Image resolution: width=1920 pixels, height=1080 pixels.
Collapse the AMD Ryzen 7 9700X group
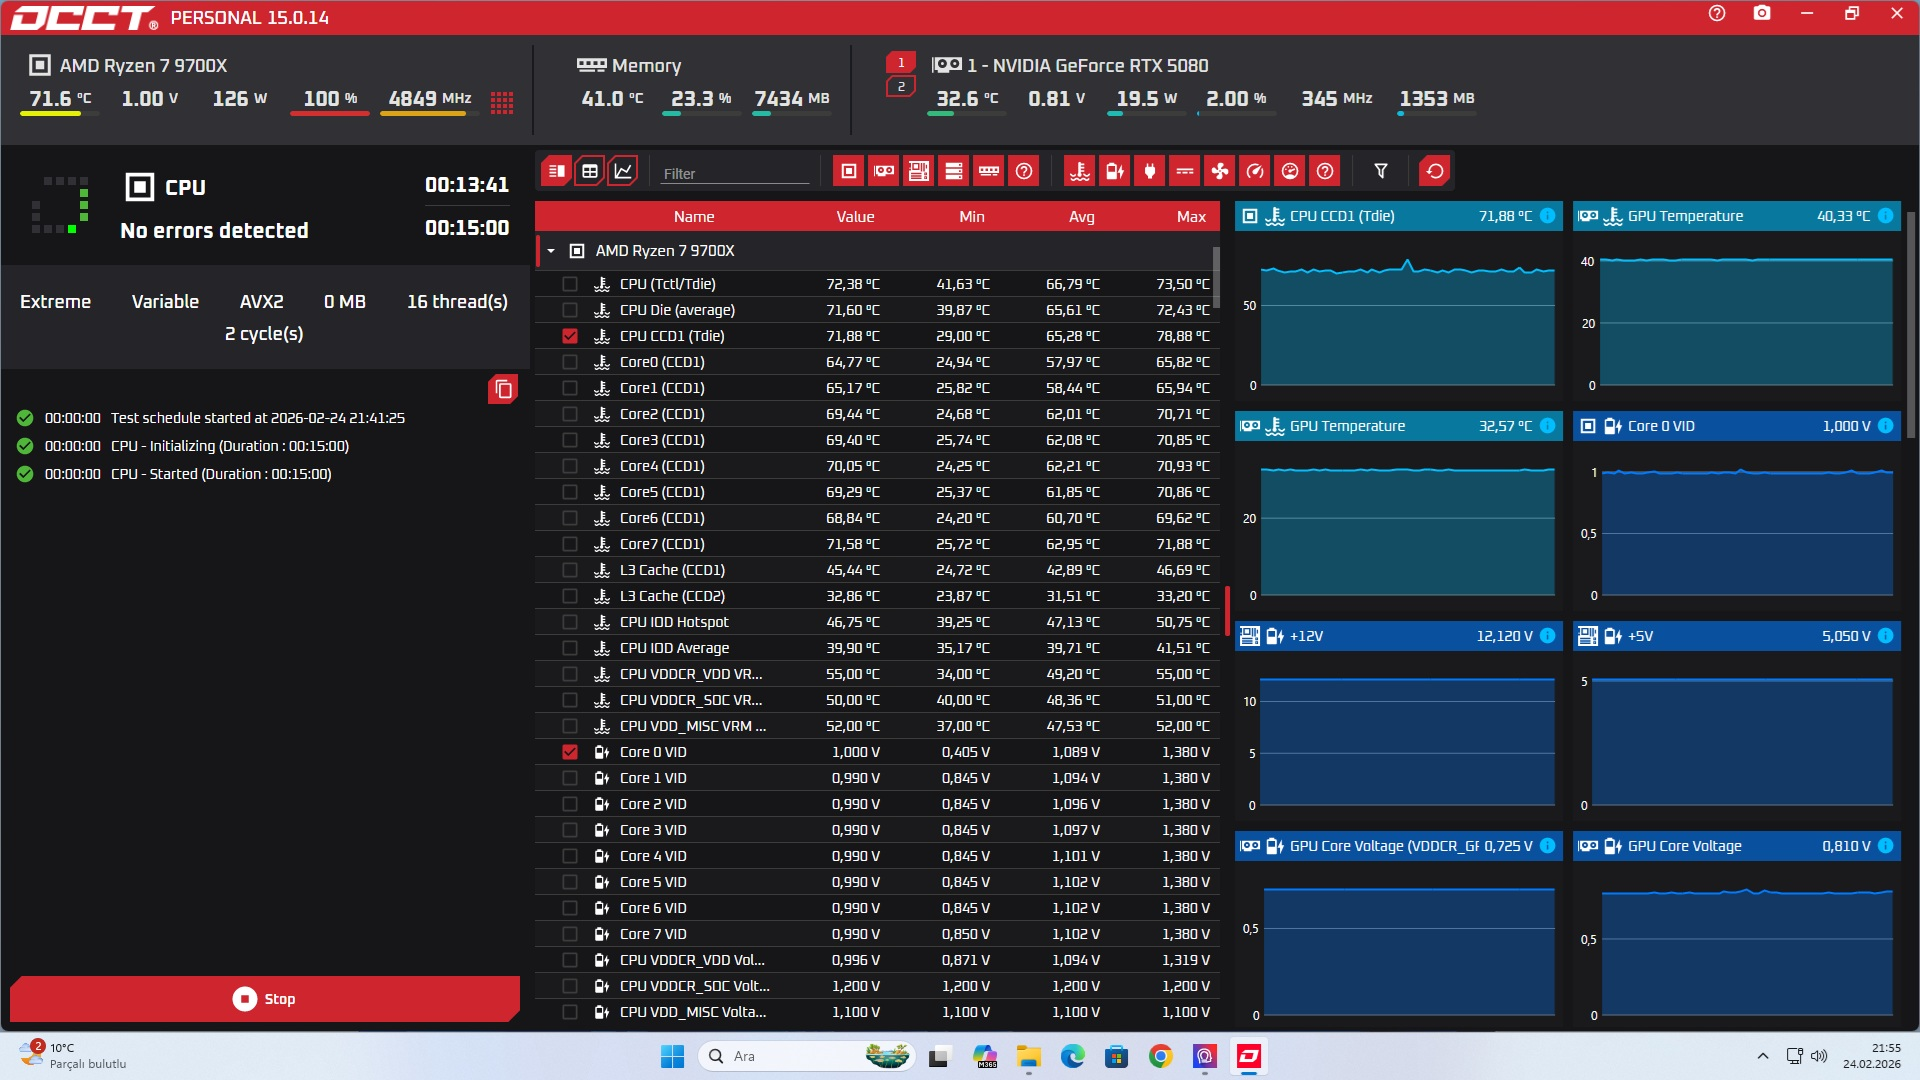point(551,251)
